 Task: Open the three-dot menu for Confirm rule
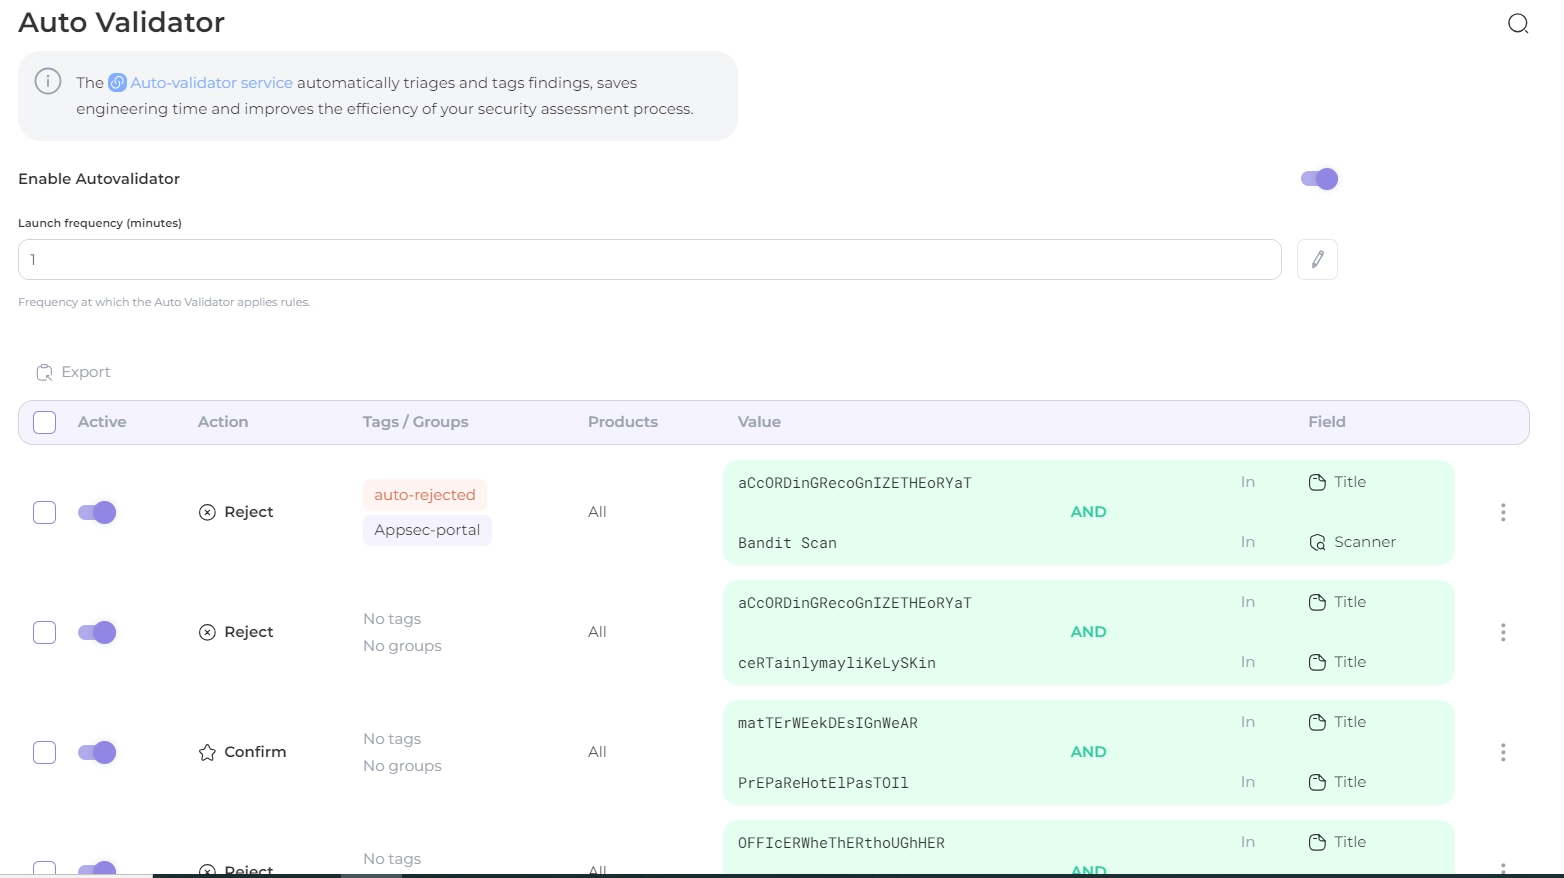[1502, 752]
